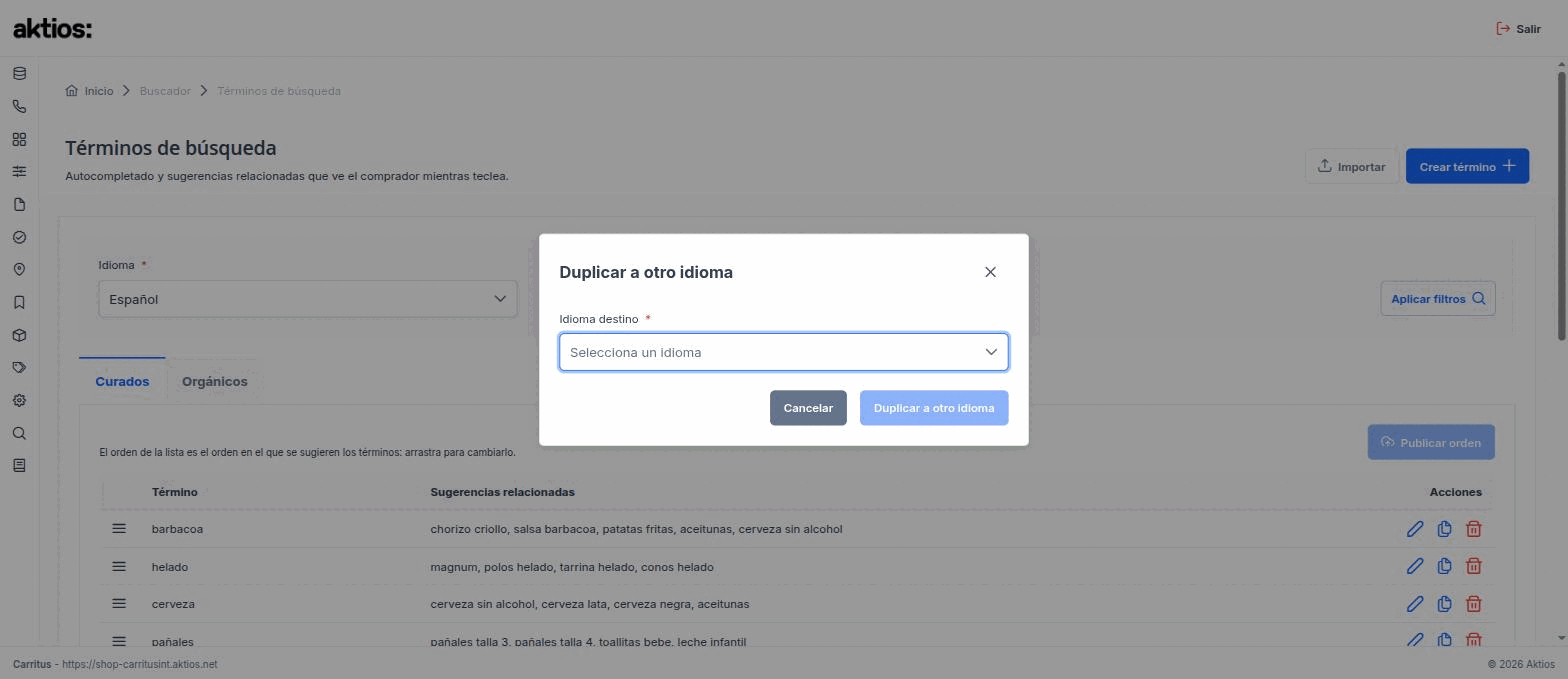Expand the Idioma dropdown showing Español
This screenshot has height=679, width=1568.
(308, 299)
